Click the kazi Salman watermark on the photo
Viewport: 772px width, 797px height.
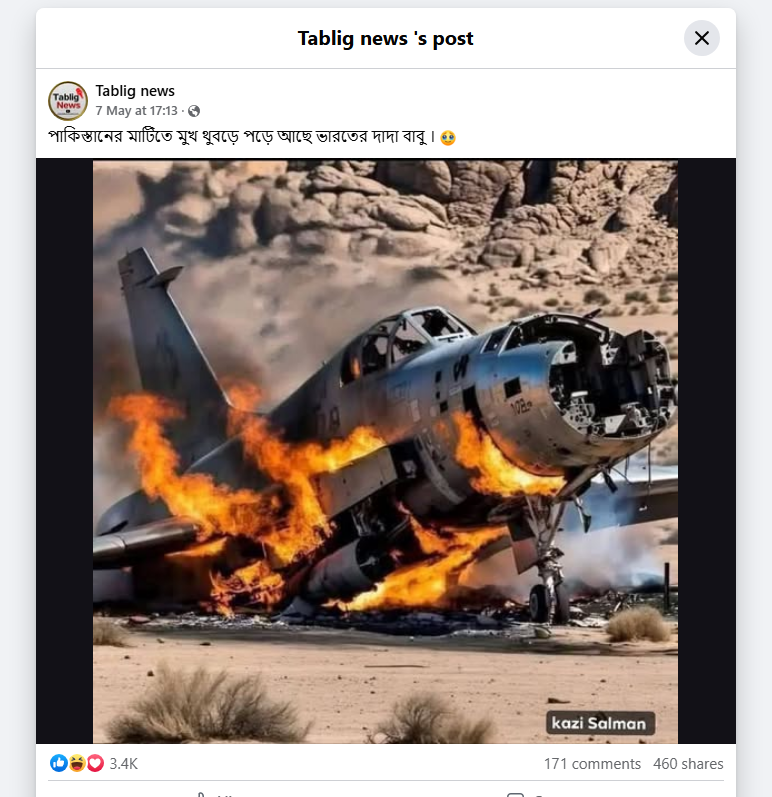click(x=600, y=723)
